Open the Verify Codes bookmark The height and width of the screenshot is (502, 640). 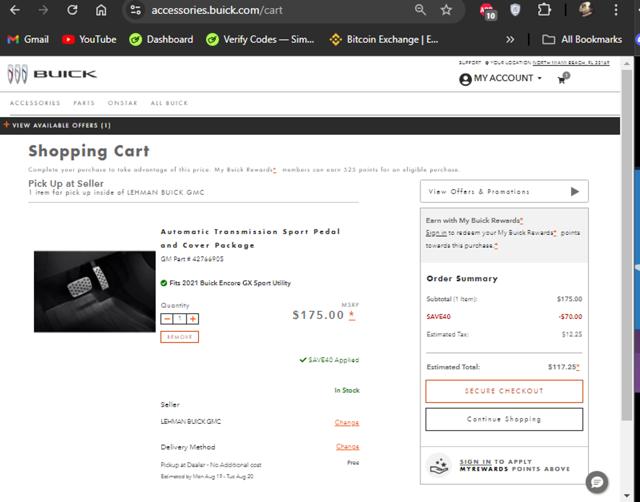pos(260,40)
